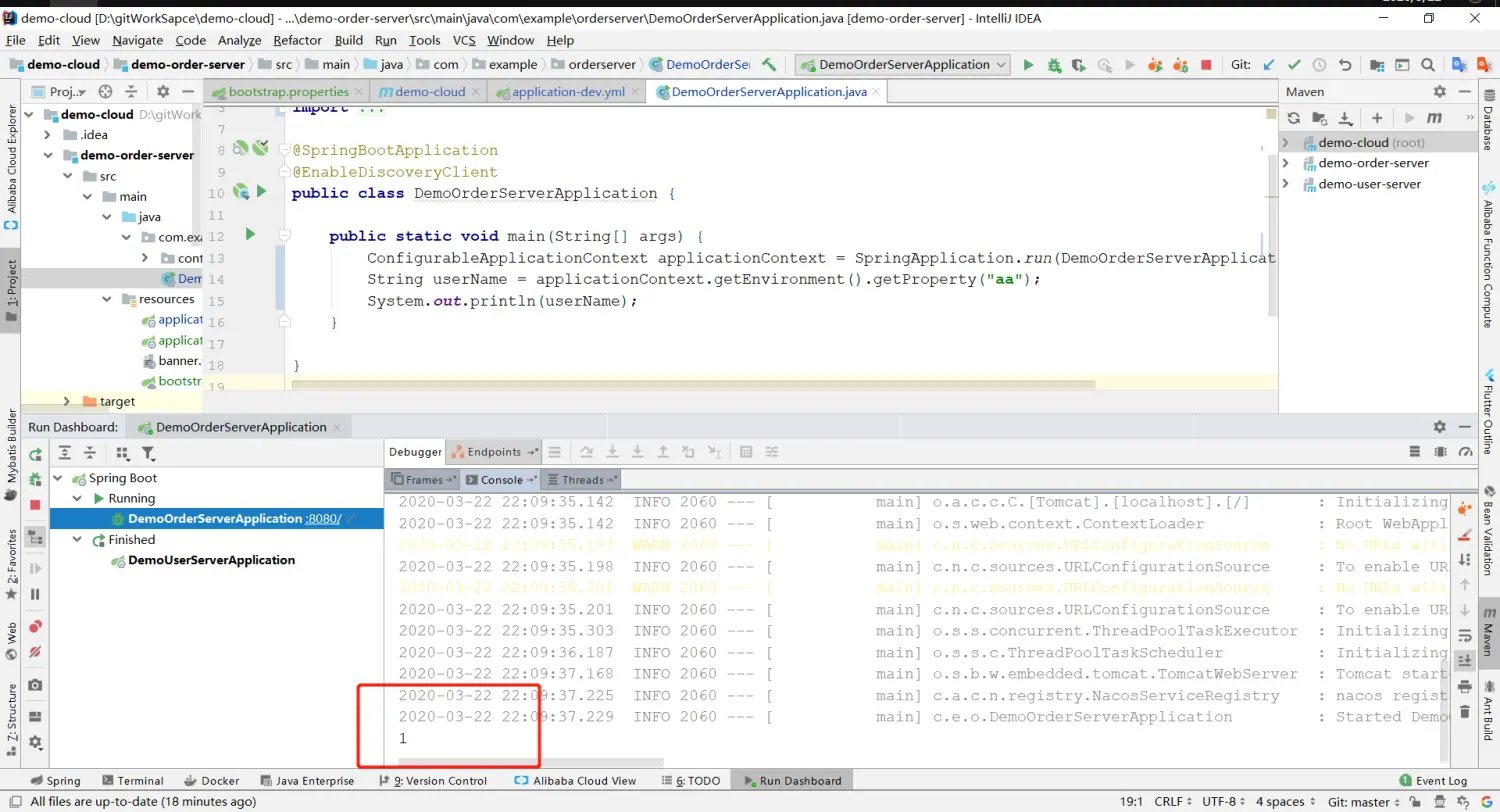1500x812 pixels.
Task: Switch to the application-dev.yml tab
Action: point(567,92)
